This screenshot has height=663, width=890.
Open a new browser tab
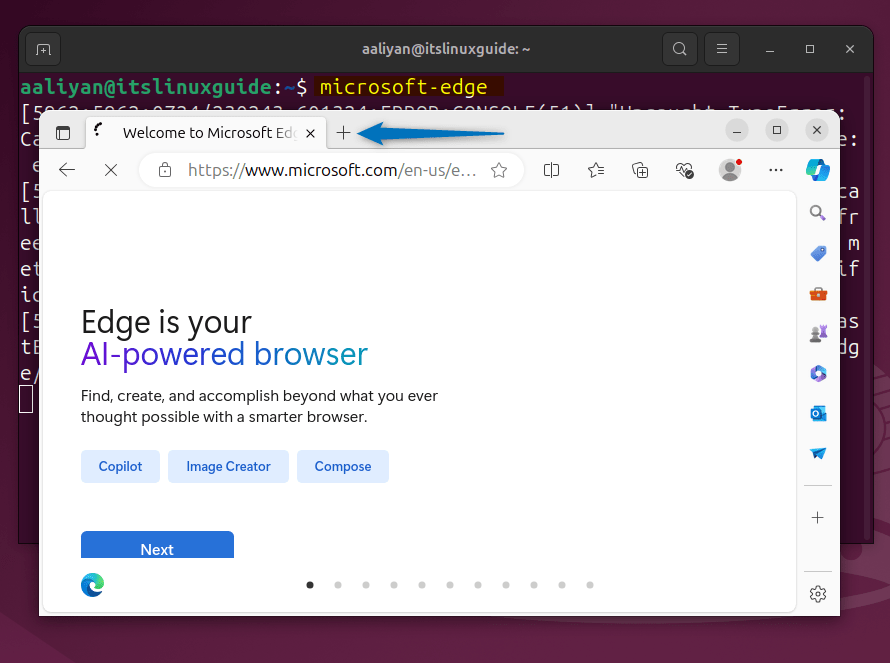343,132
